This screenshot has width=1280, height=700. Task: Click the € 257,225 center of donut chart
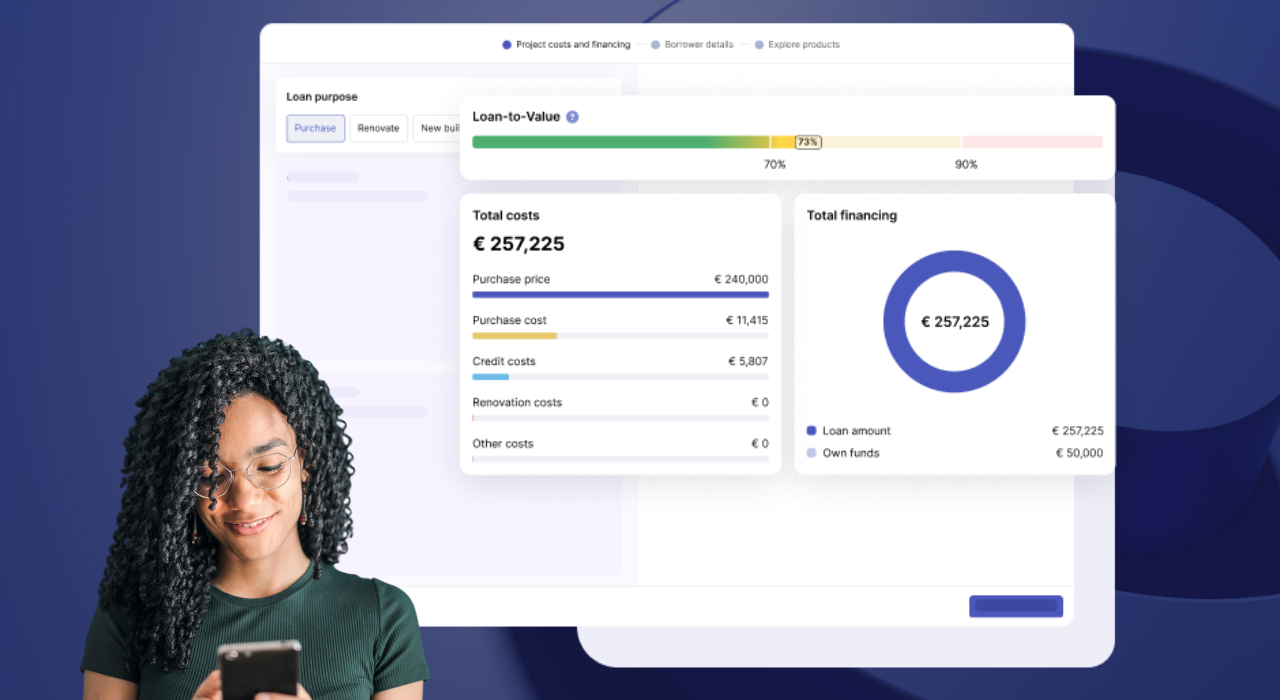[x=955, y=322]
